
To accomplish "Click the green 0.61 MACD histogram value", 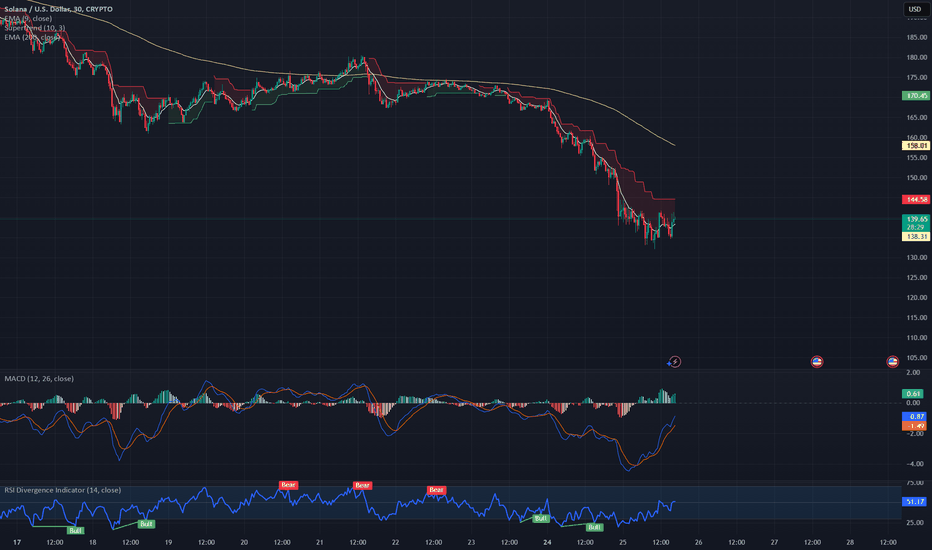I will click(x=913, y=394).
